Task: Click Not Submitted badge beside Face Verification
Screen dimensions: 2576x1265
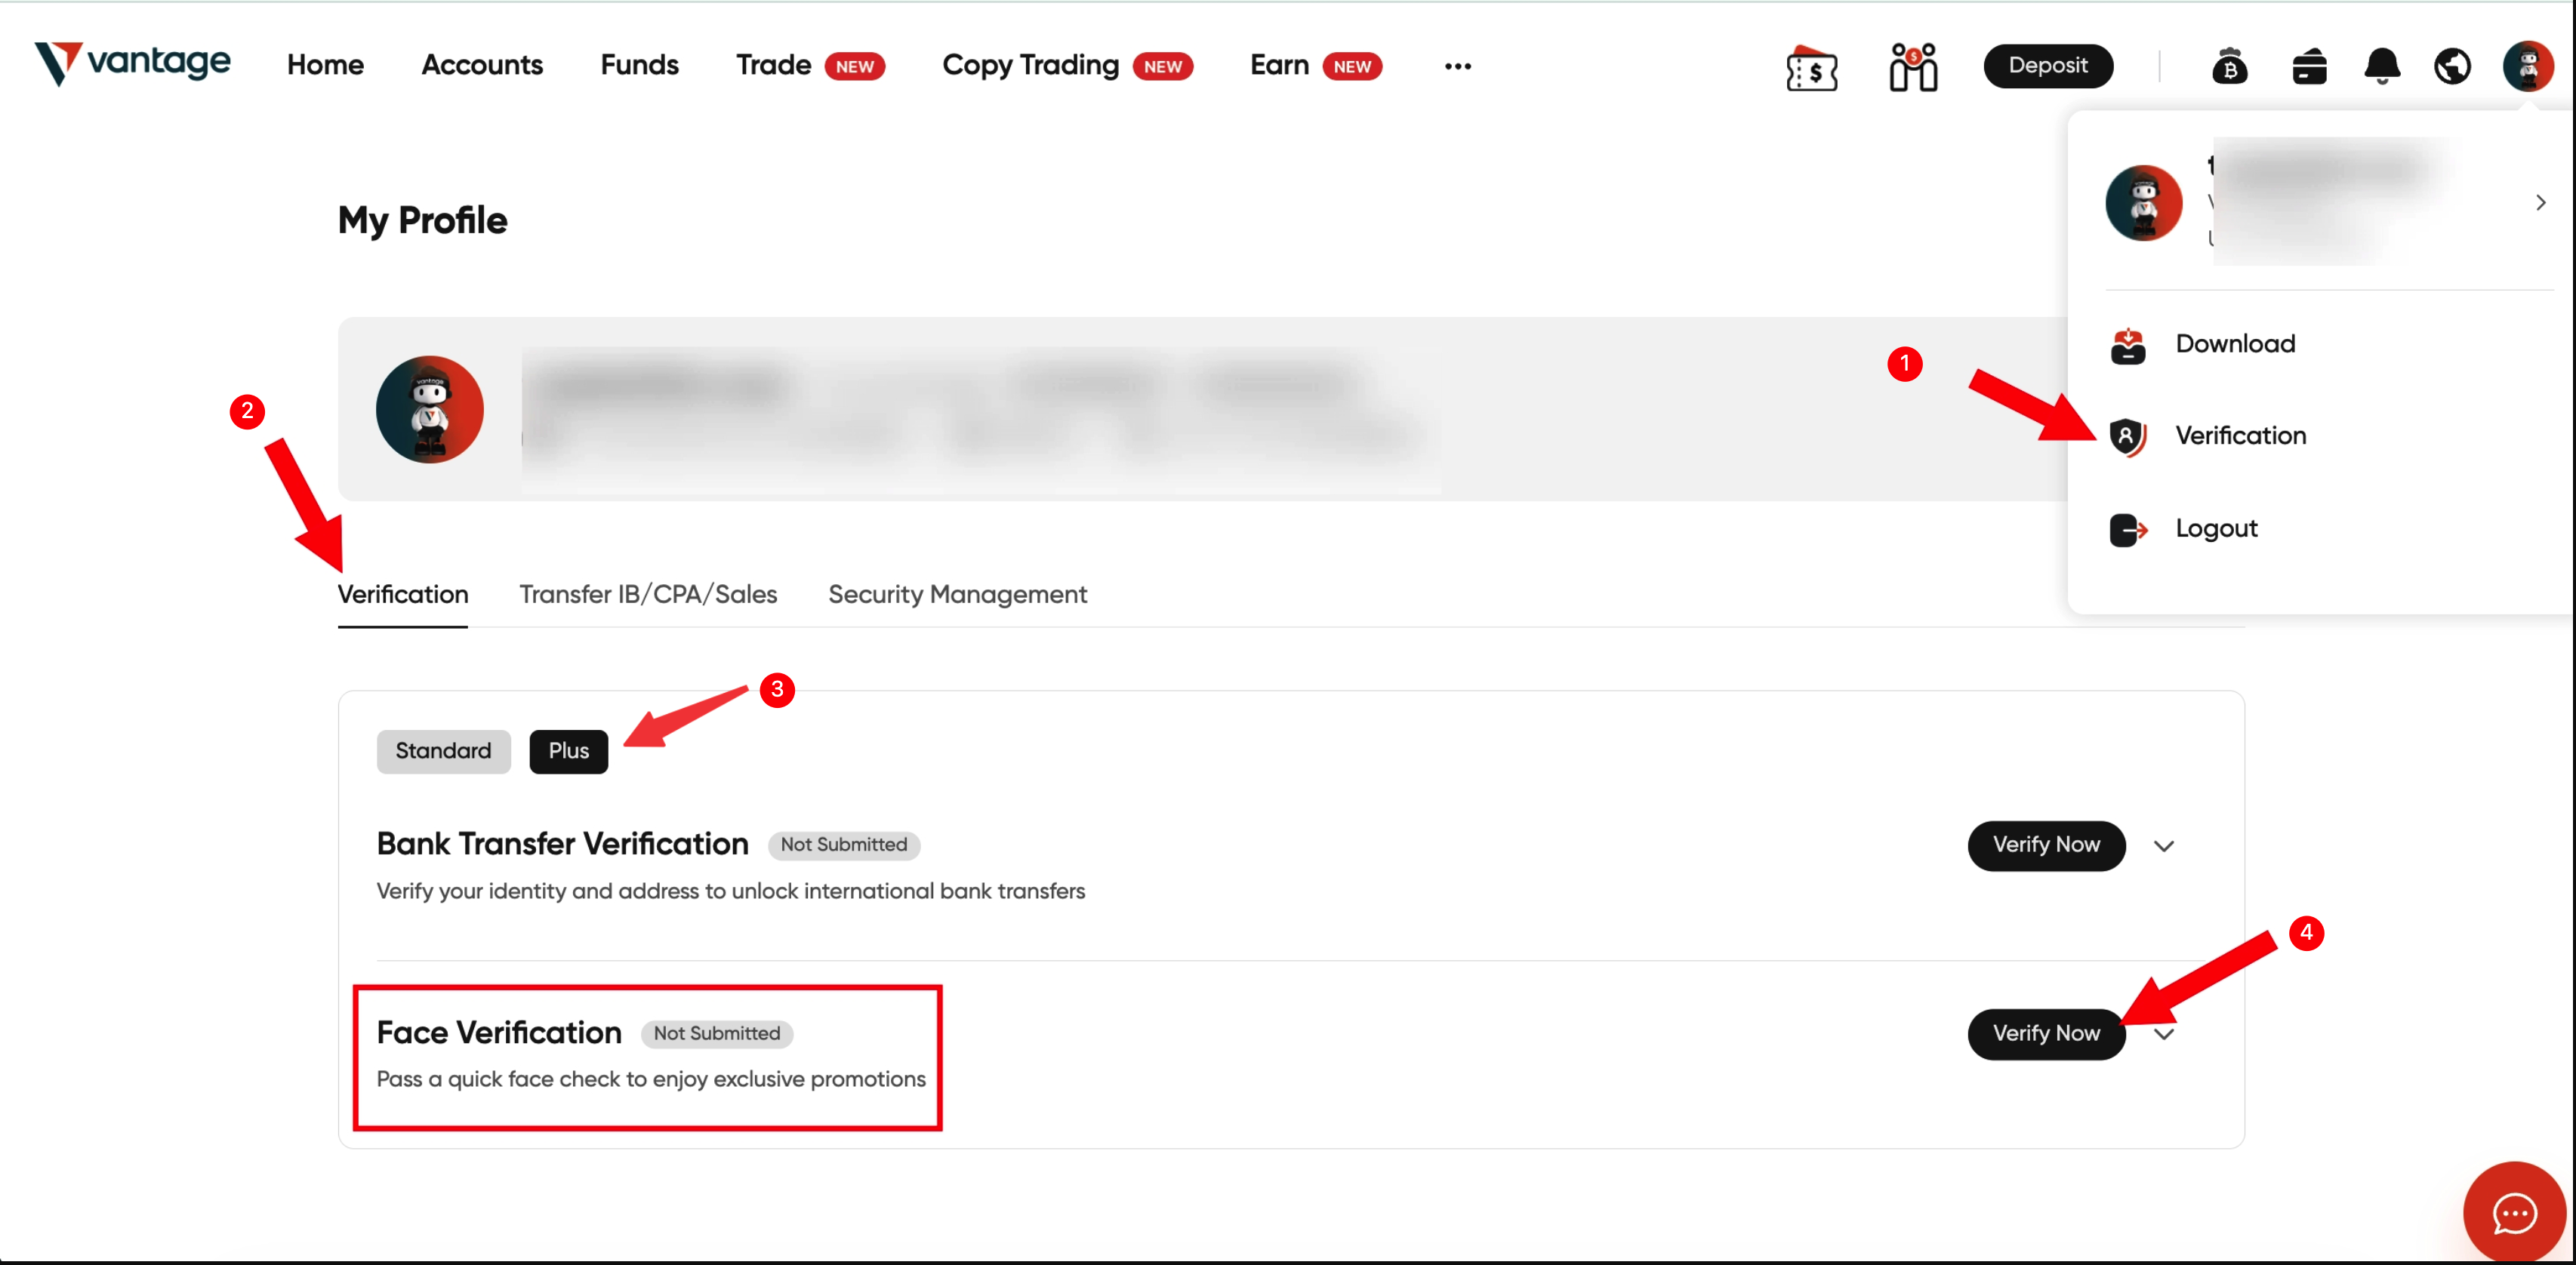Action: [x=717, y=1034]
